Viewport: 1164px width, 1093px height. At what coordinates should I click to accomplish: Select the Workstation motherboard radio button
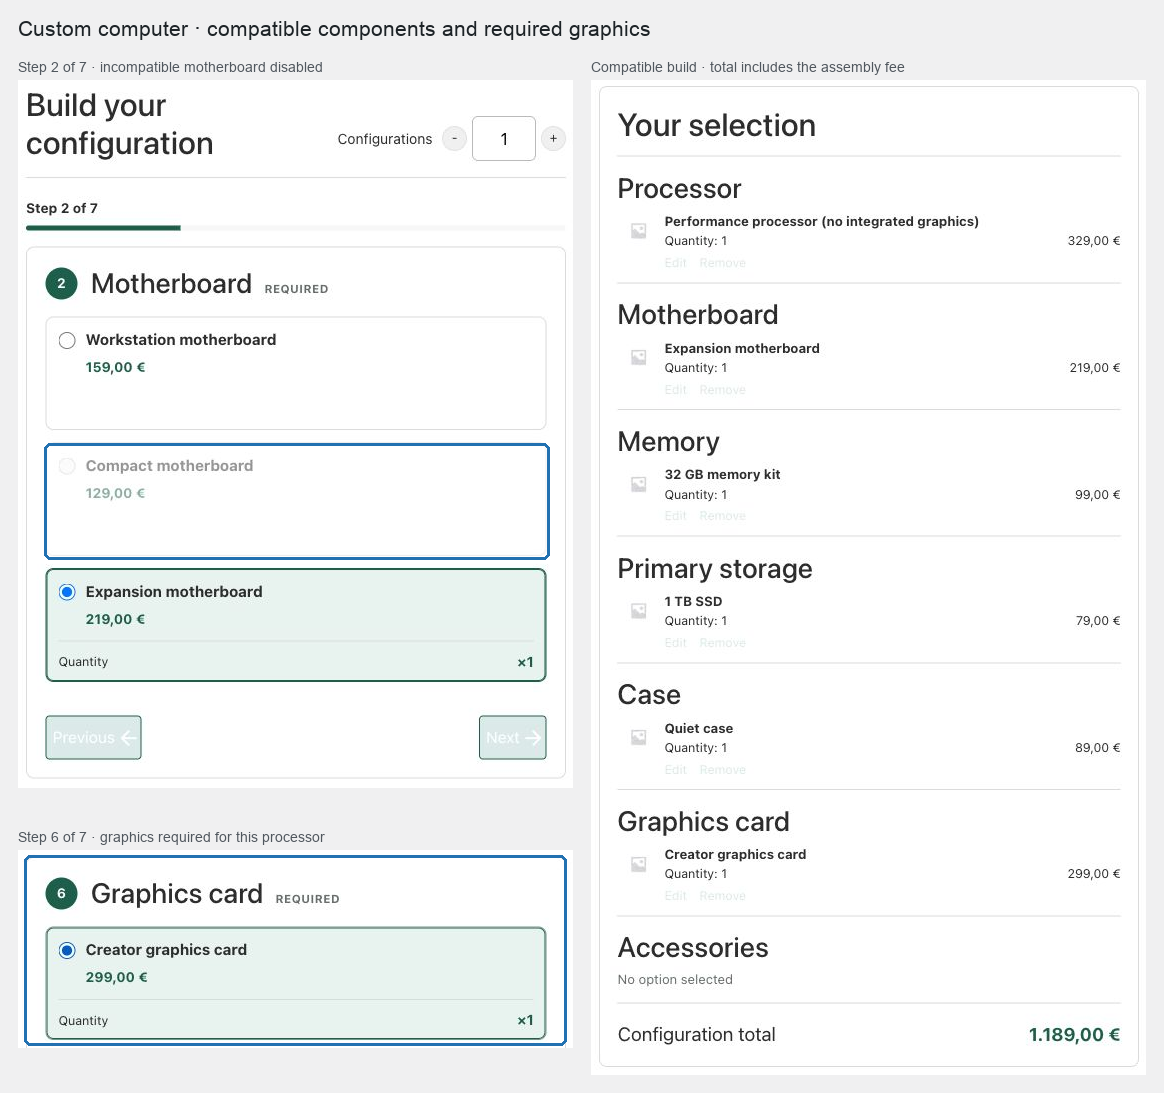(x=67, y=340)
